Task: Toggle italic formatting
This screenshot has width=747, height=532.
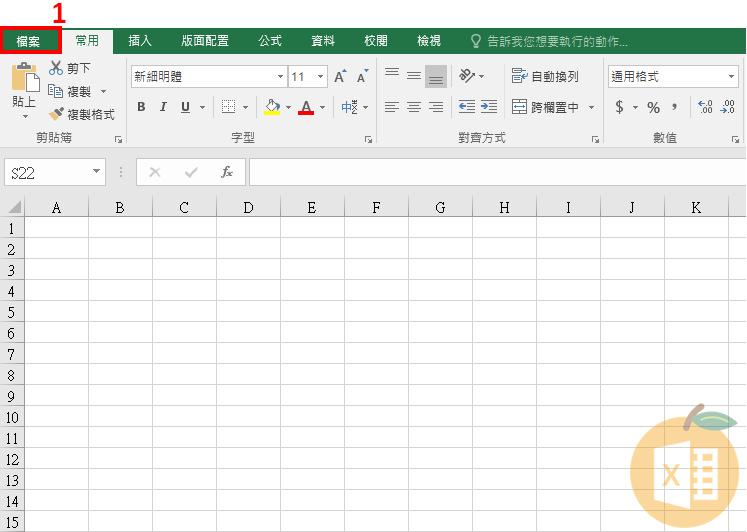Action: [x=163, y=107]
